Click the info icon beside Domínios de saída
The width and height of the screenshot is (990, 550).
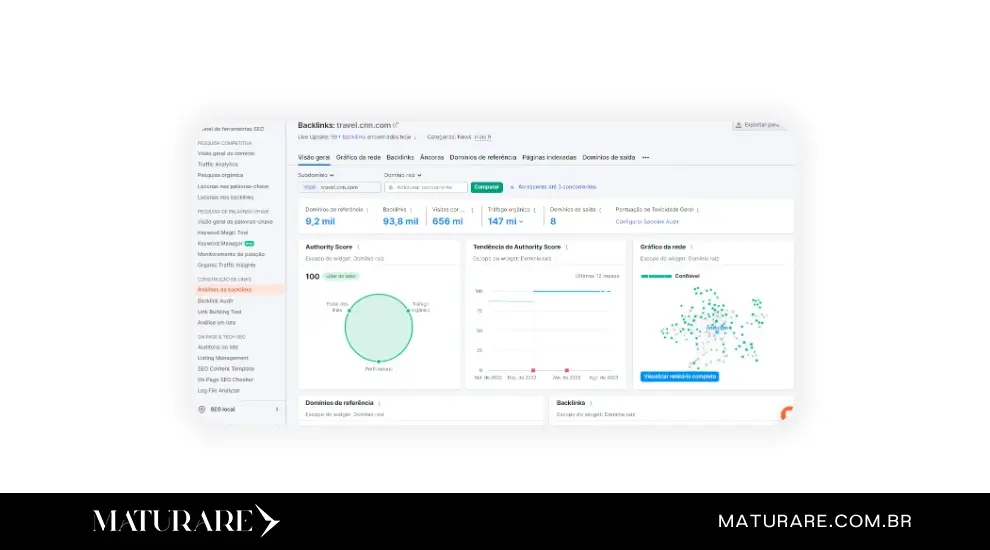pyautogui.click(x=601, y=210)
